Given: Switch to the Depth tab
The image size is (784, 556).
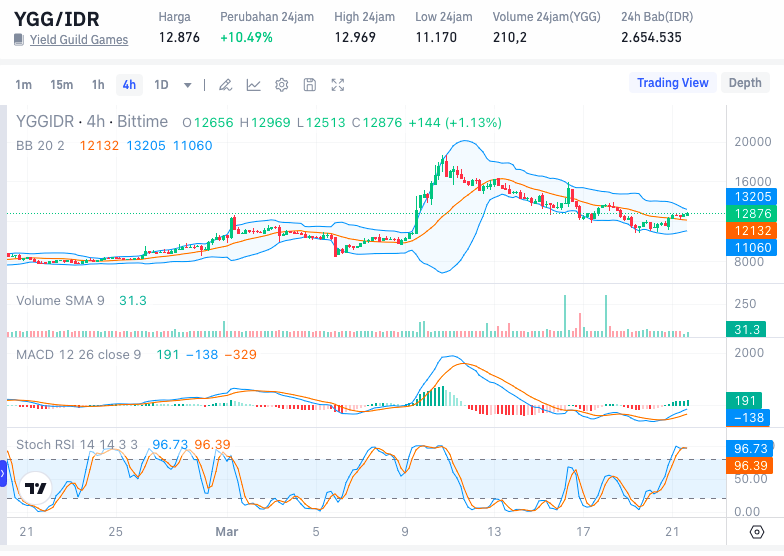Looking at the screenshot, I should coord(744,83).
